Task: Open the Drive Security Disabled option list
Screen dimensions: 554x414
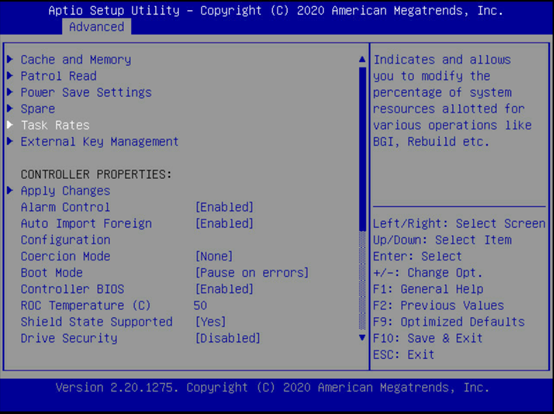Action: pos(228,338)
